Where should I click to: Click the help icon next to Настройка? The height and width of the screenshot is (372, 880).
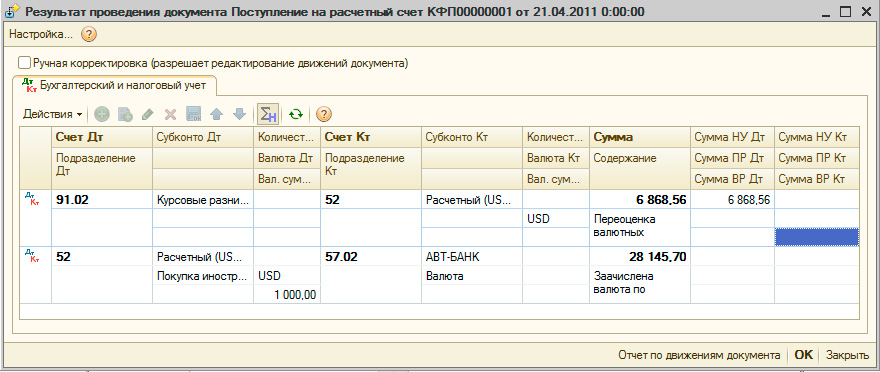pyautogui.click(x=89, y=35)
